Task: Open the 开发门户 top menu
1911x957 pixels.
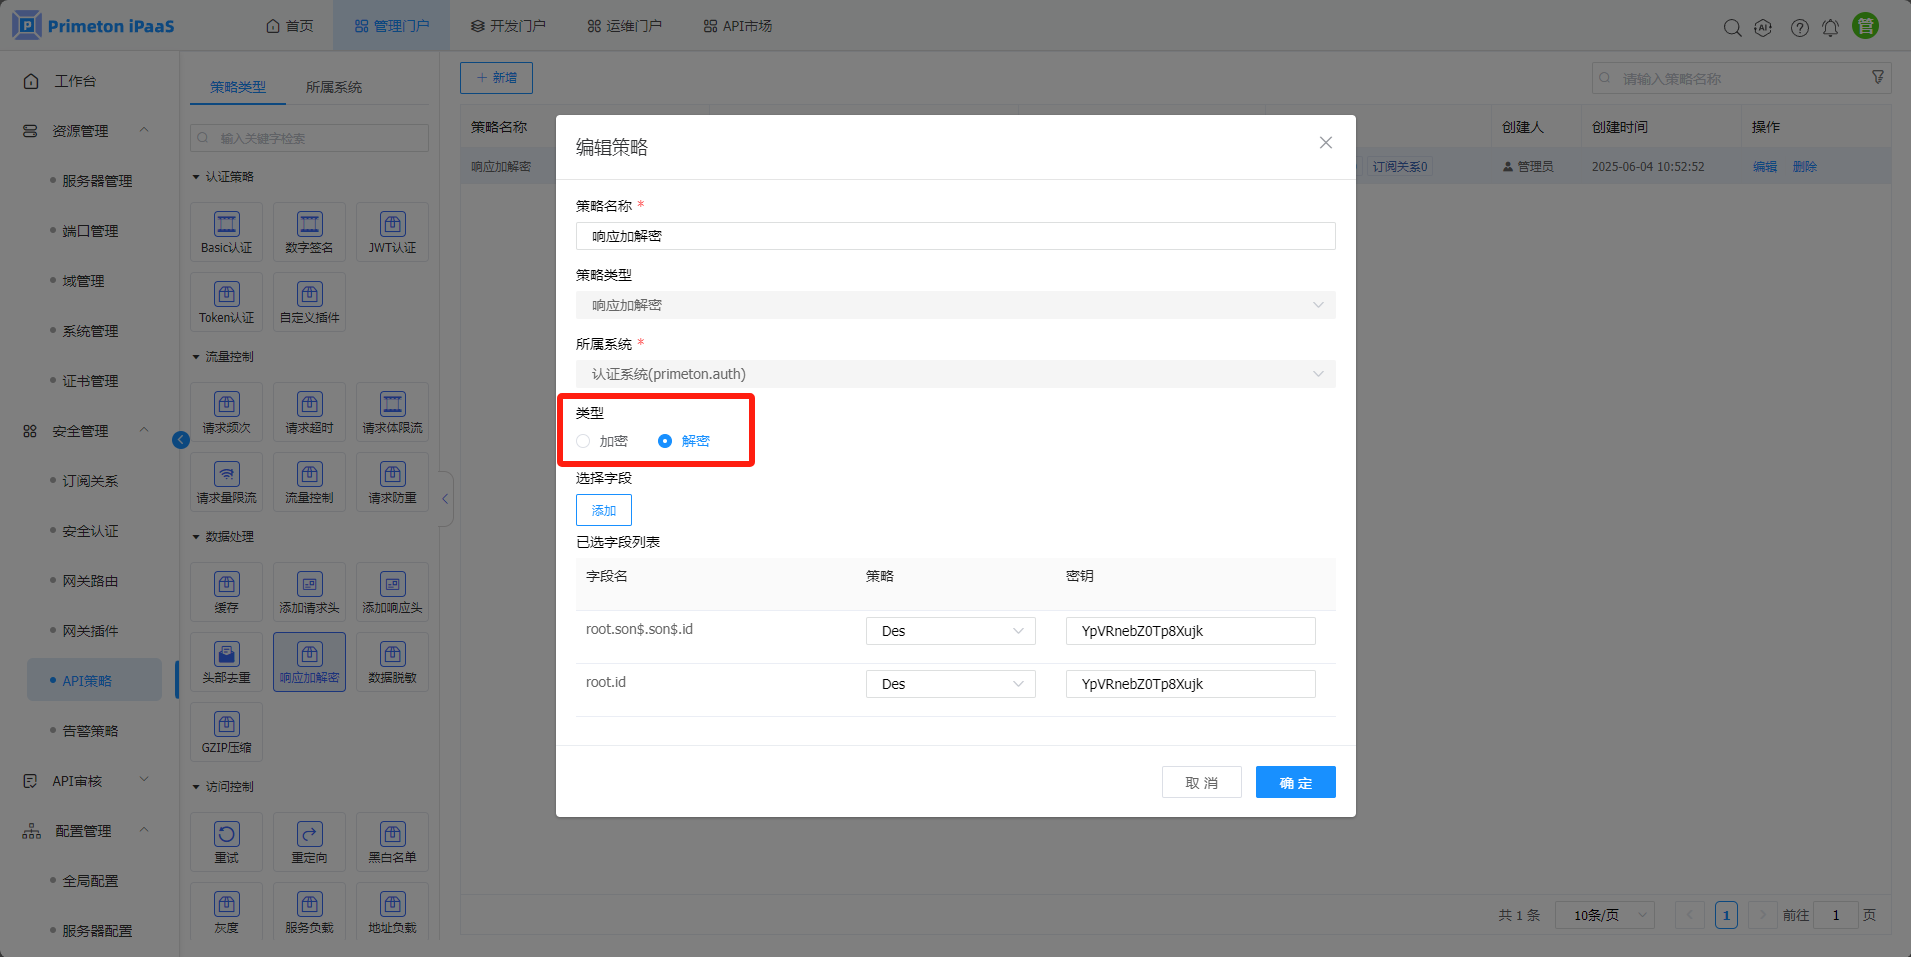Action: coord(508,26)
